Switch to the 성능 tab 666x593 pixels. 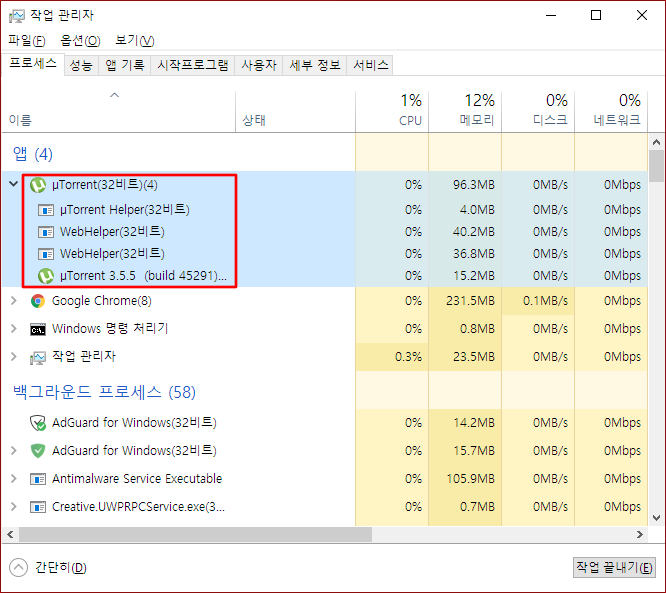click(81, 65)
